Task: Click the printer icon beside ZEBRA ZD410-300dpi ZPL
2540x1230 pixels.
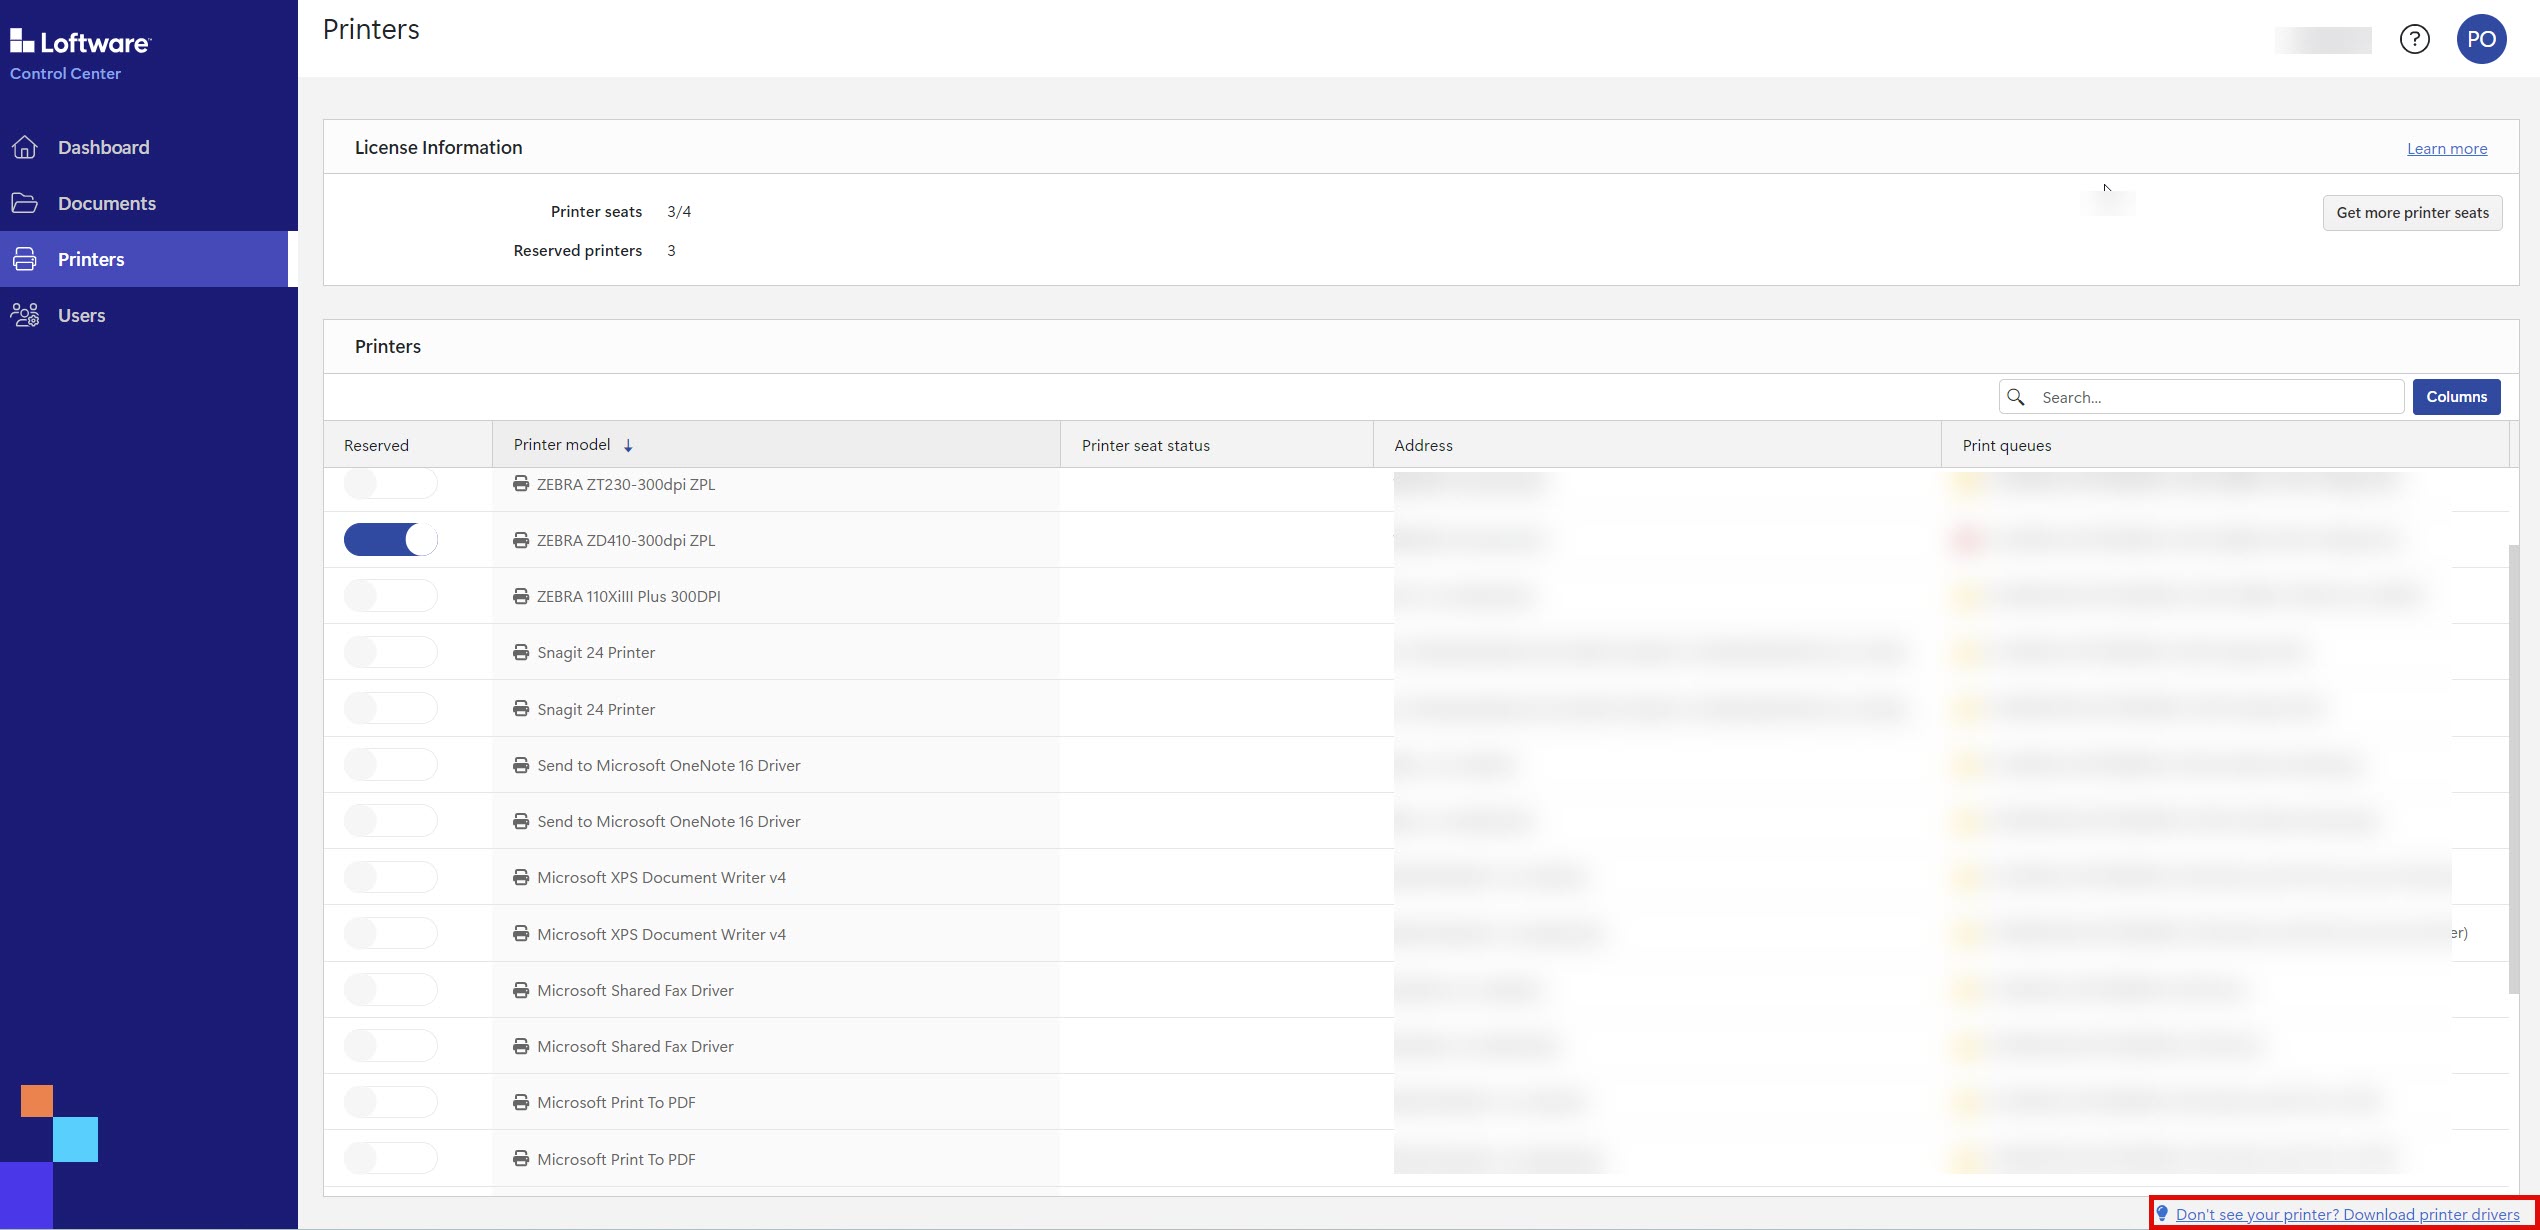Action: [521, 540]
